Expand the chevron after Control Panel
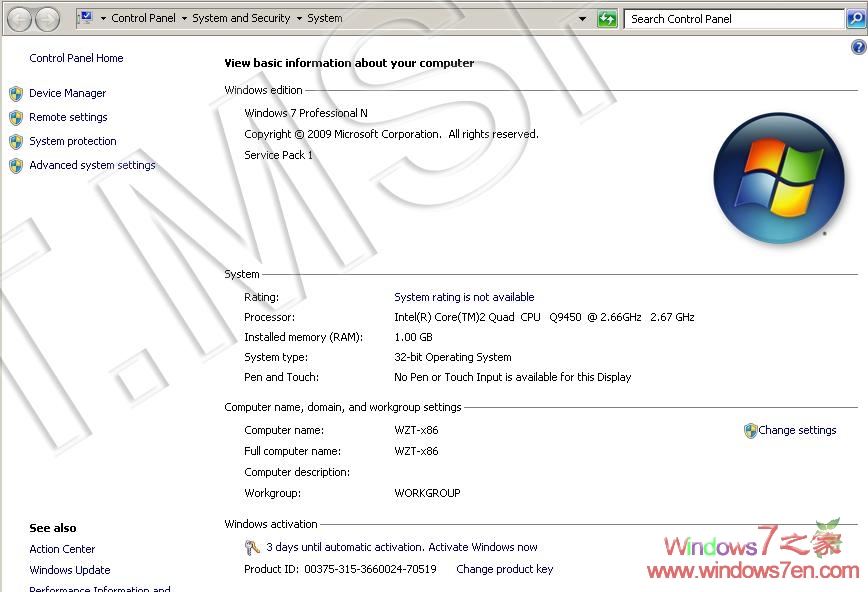Screen dimensions: 868x592 tap(184, 18)
